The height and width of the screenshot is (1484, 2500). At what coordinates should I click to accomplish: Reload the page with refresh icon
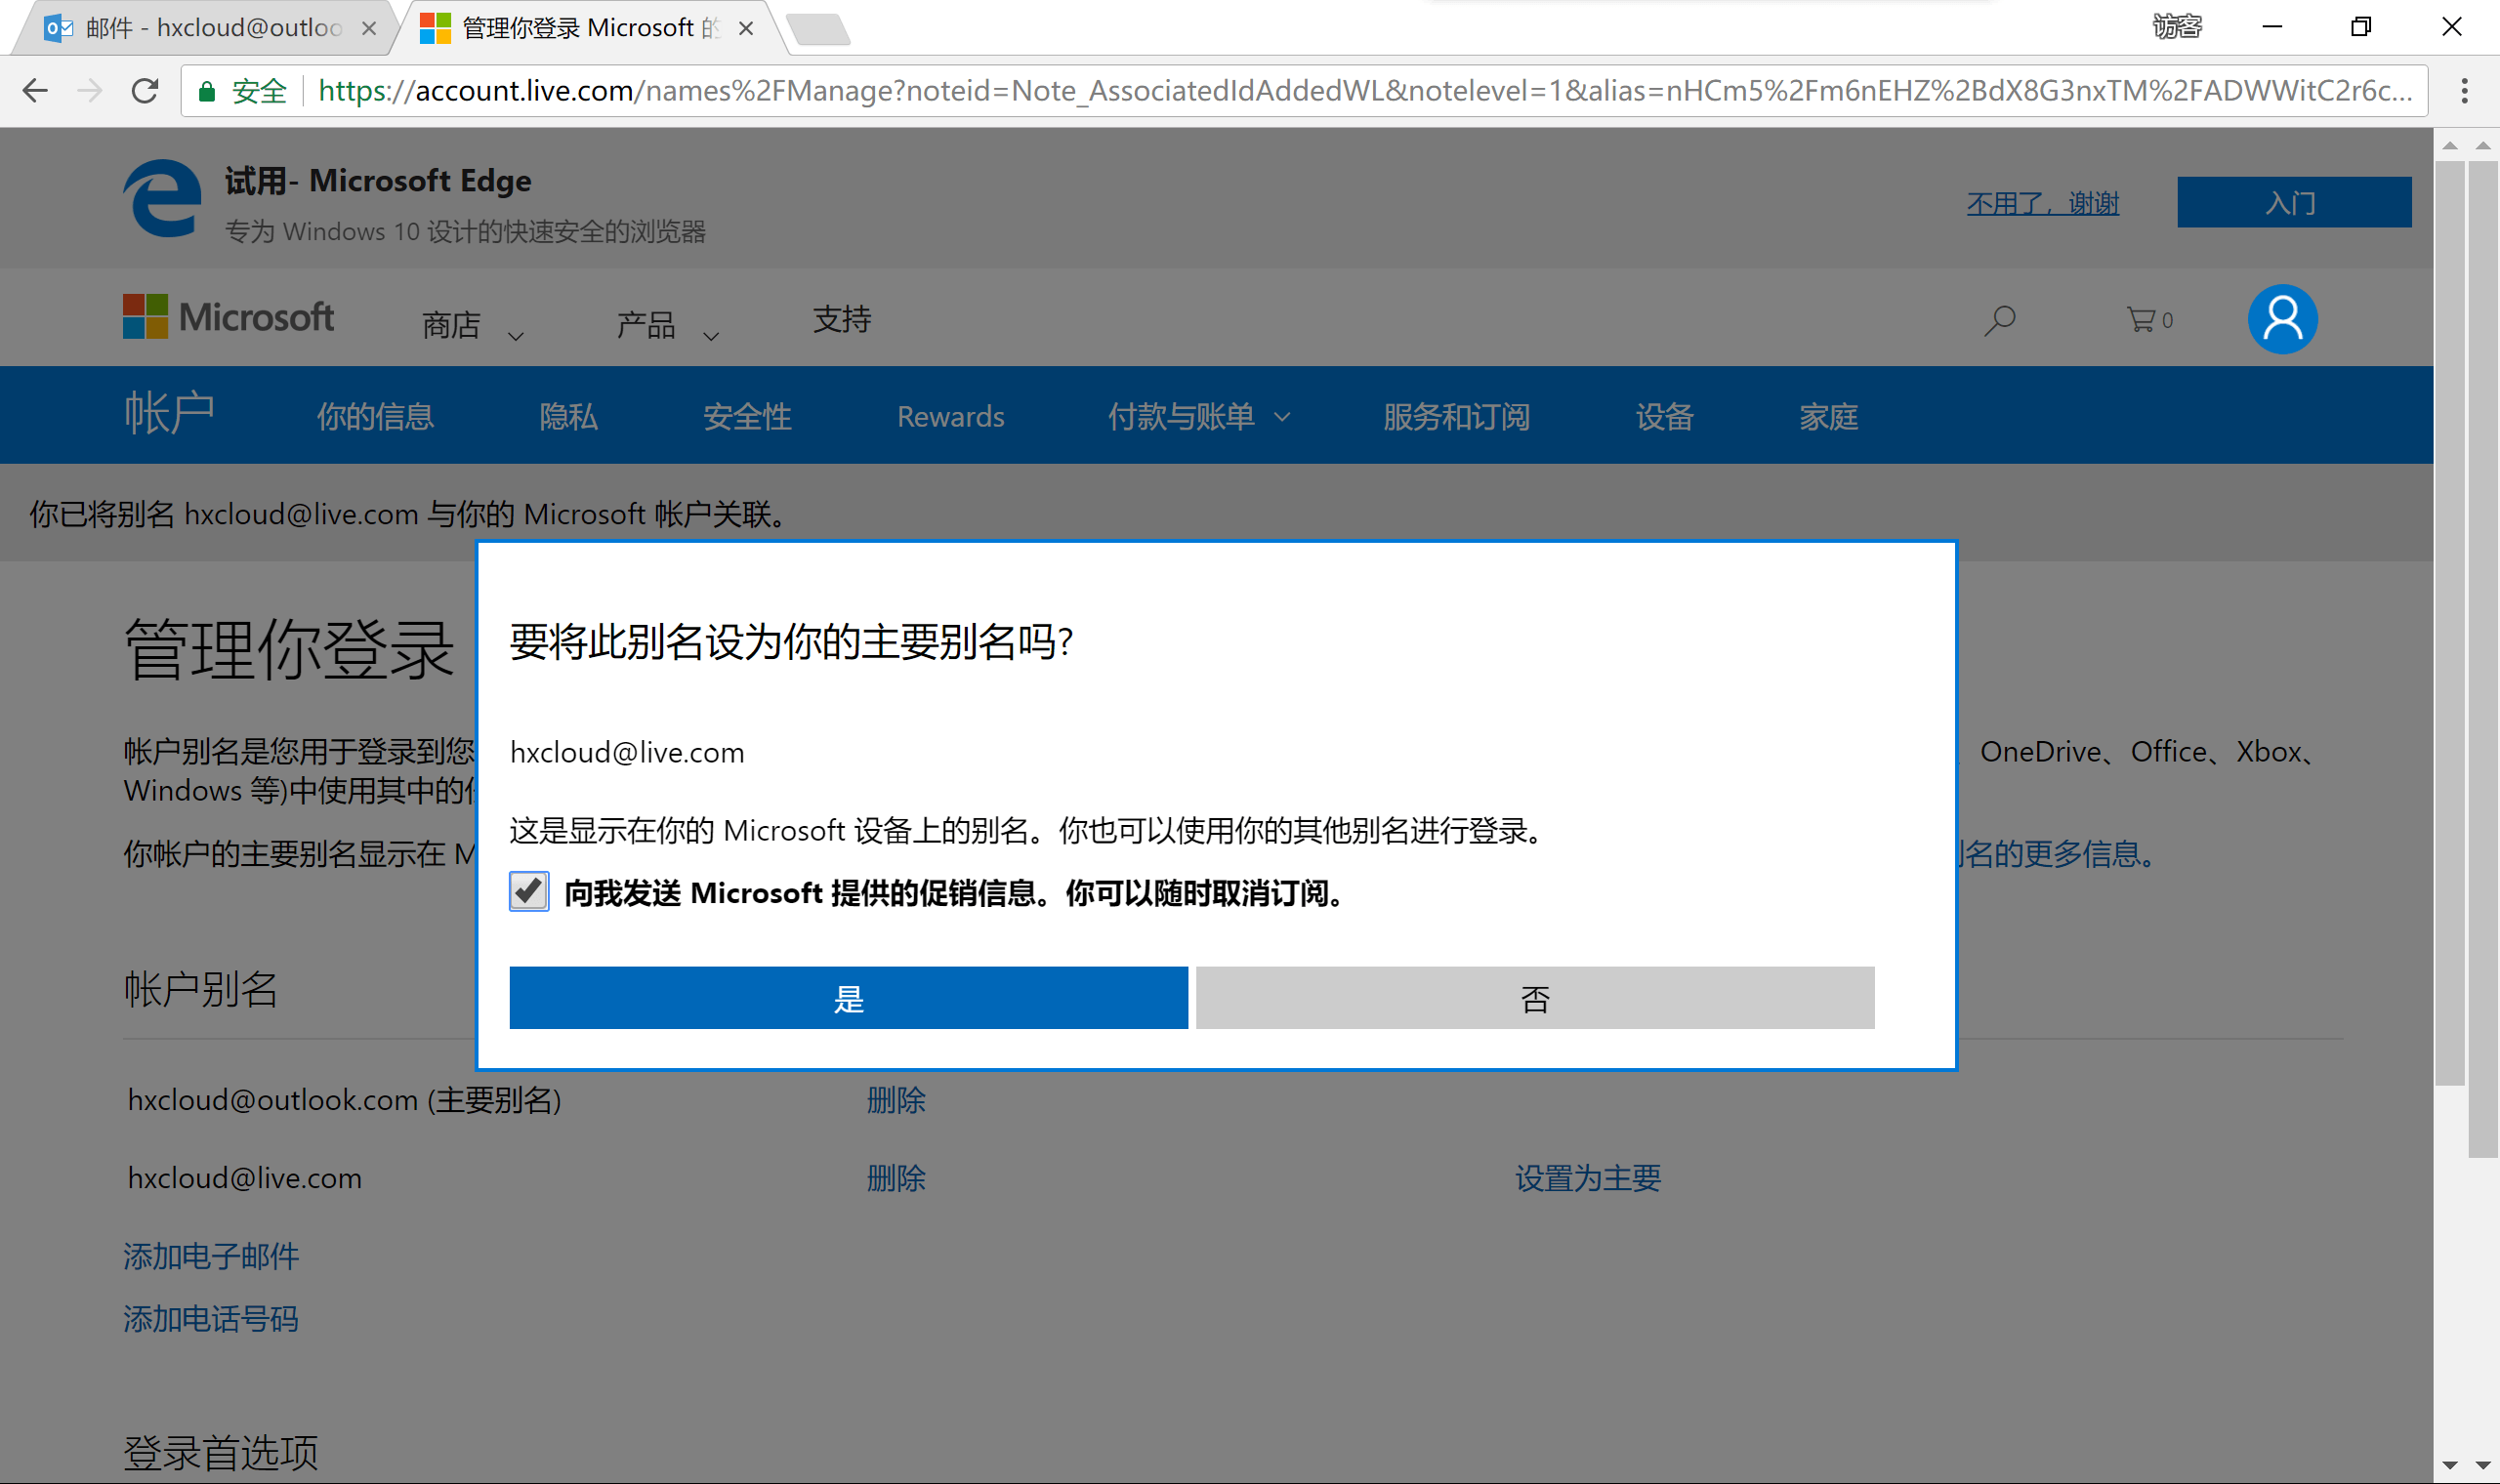click(145, 91)
